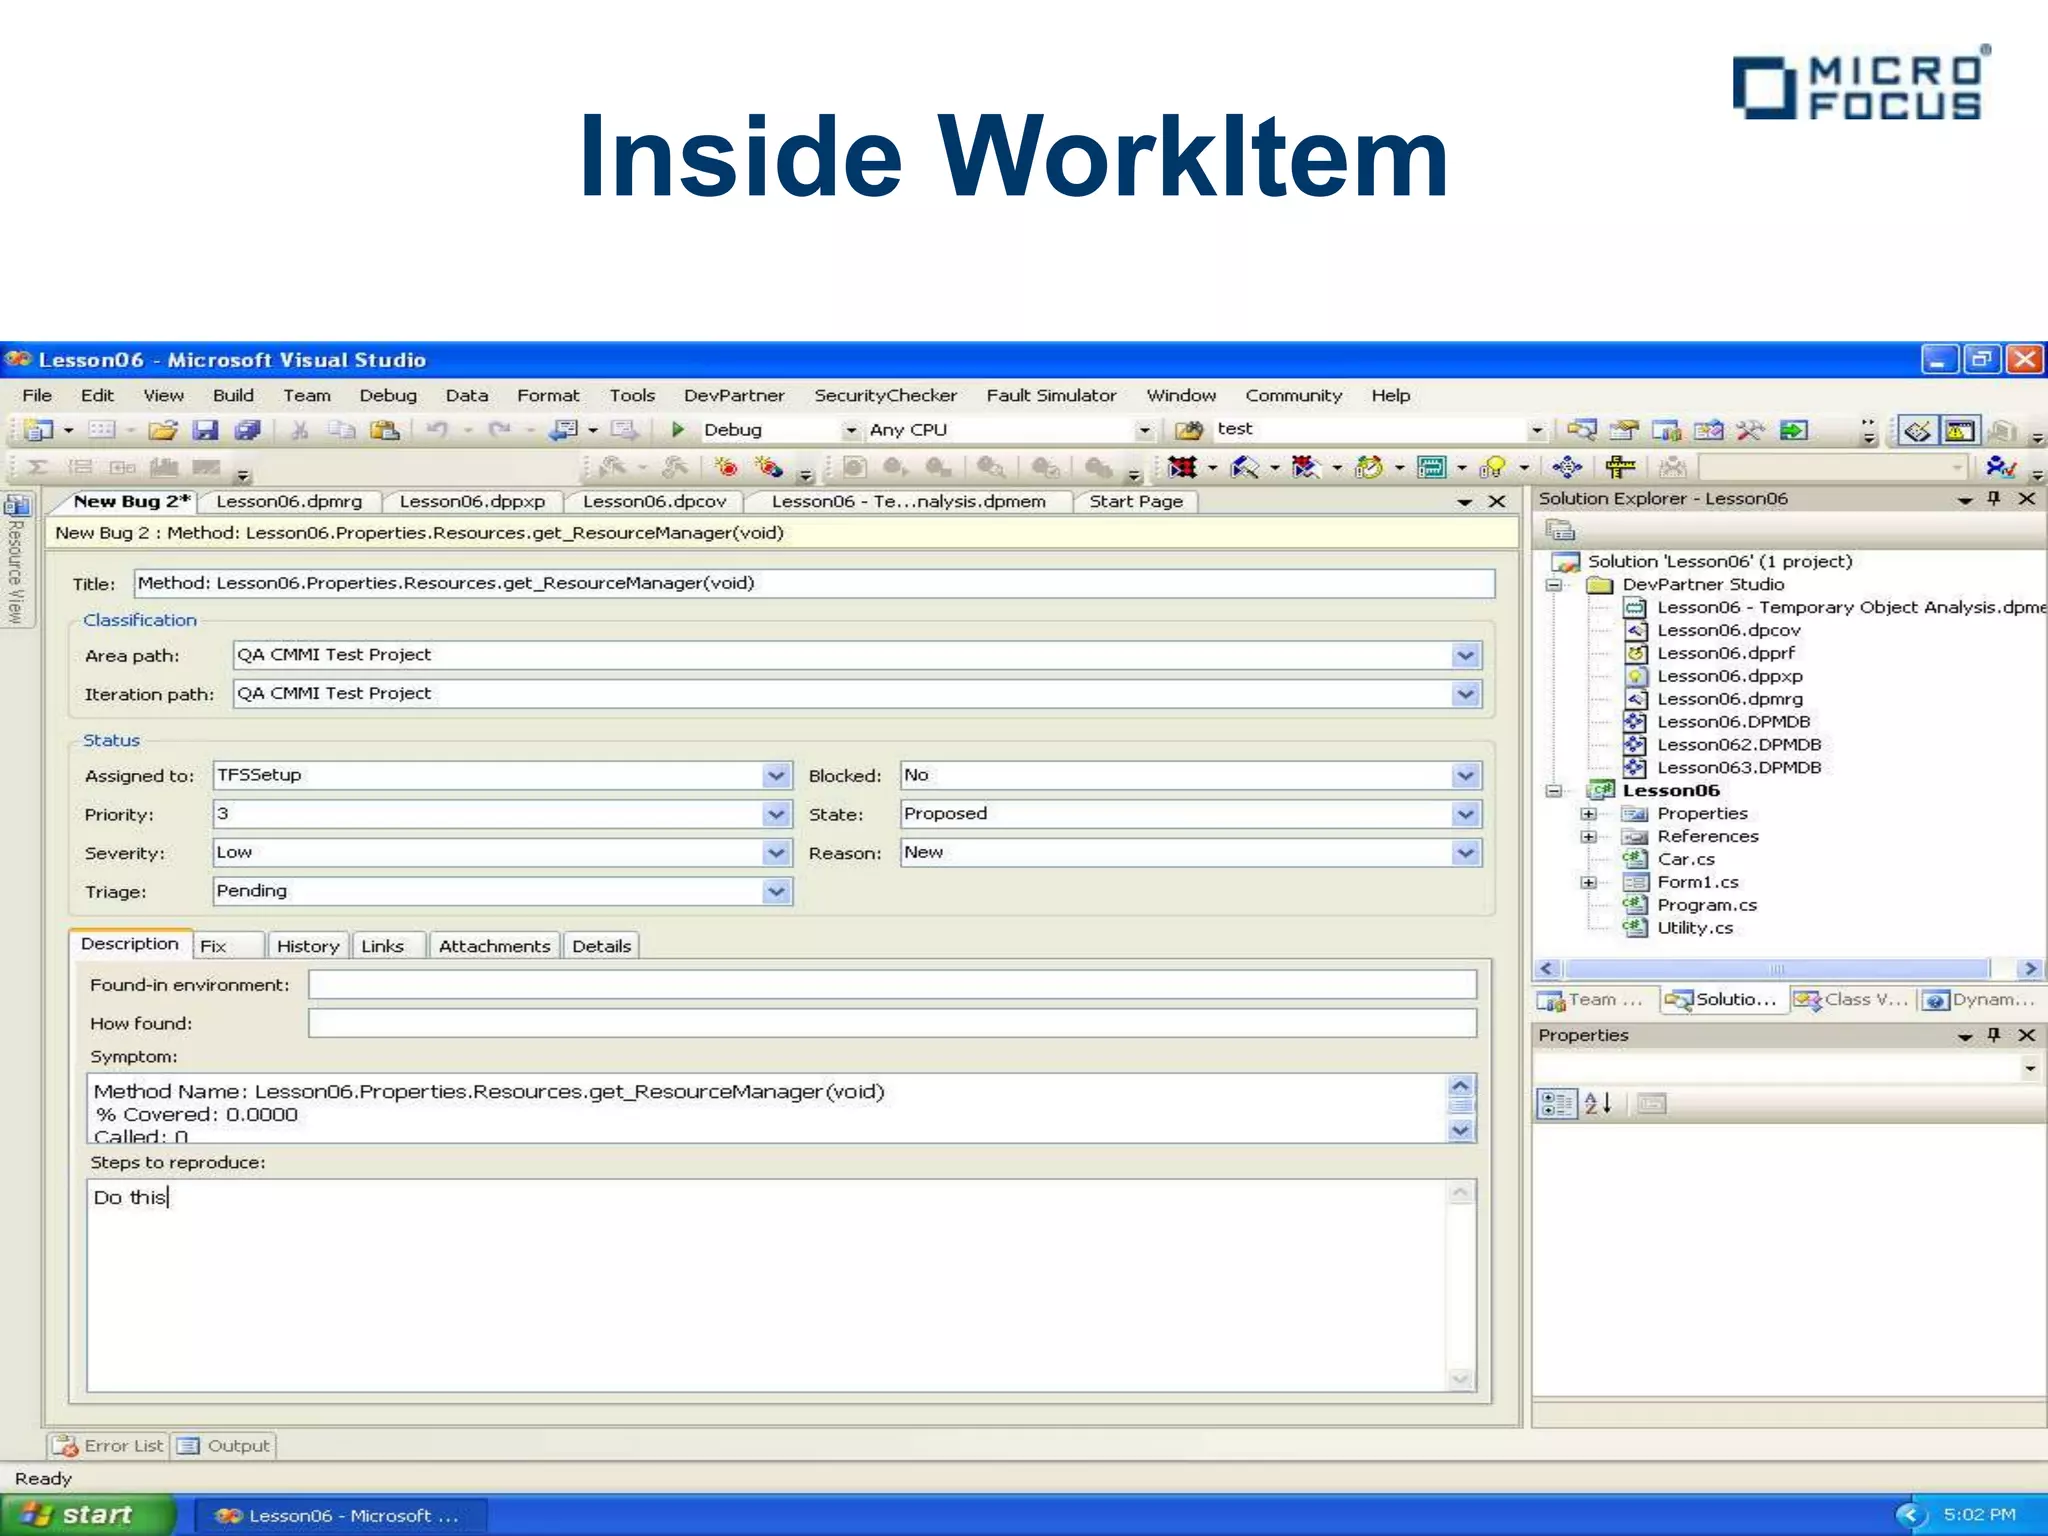This screenshot has width=2048, height=1536.
Task: Open the Priority dropdown
Action: click(x=776, y=814)
